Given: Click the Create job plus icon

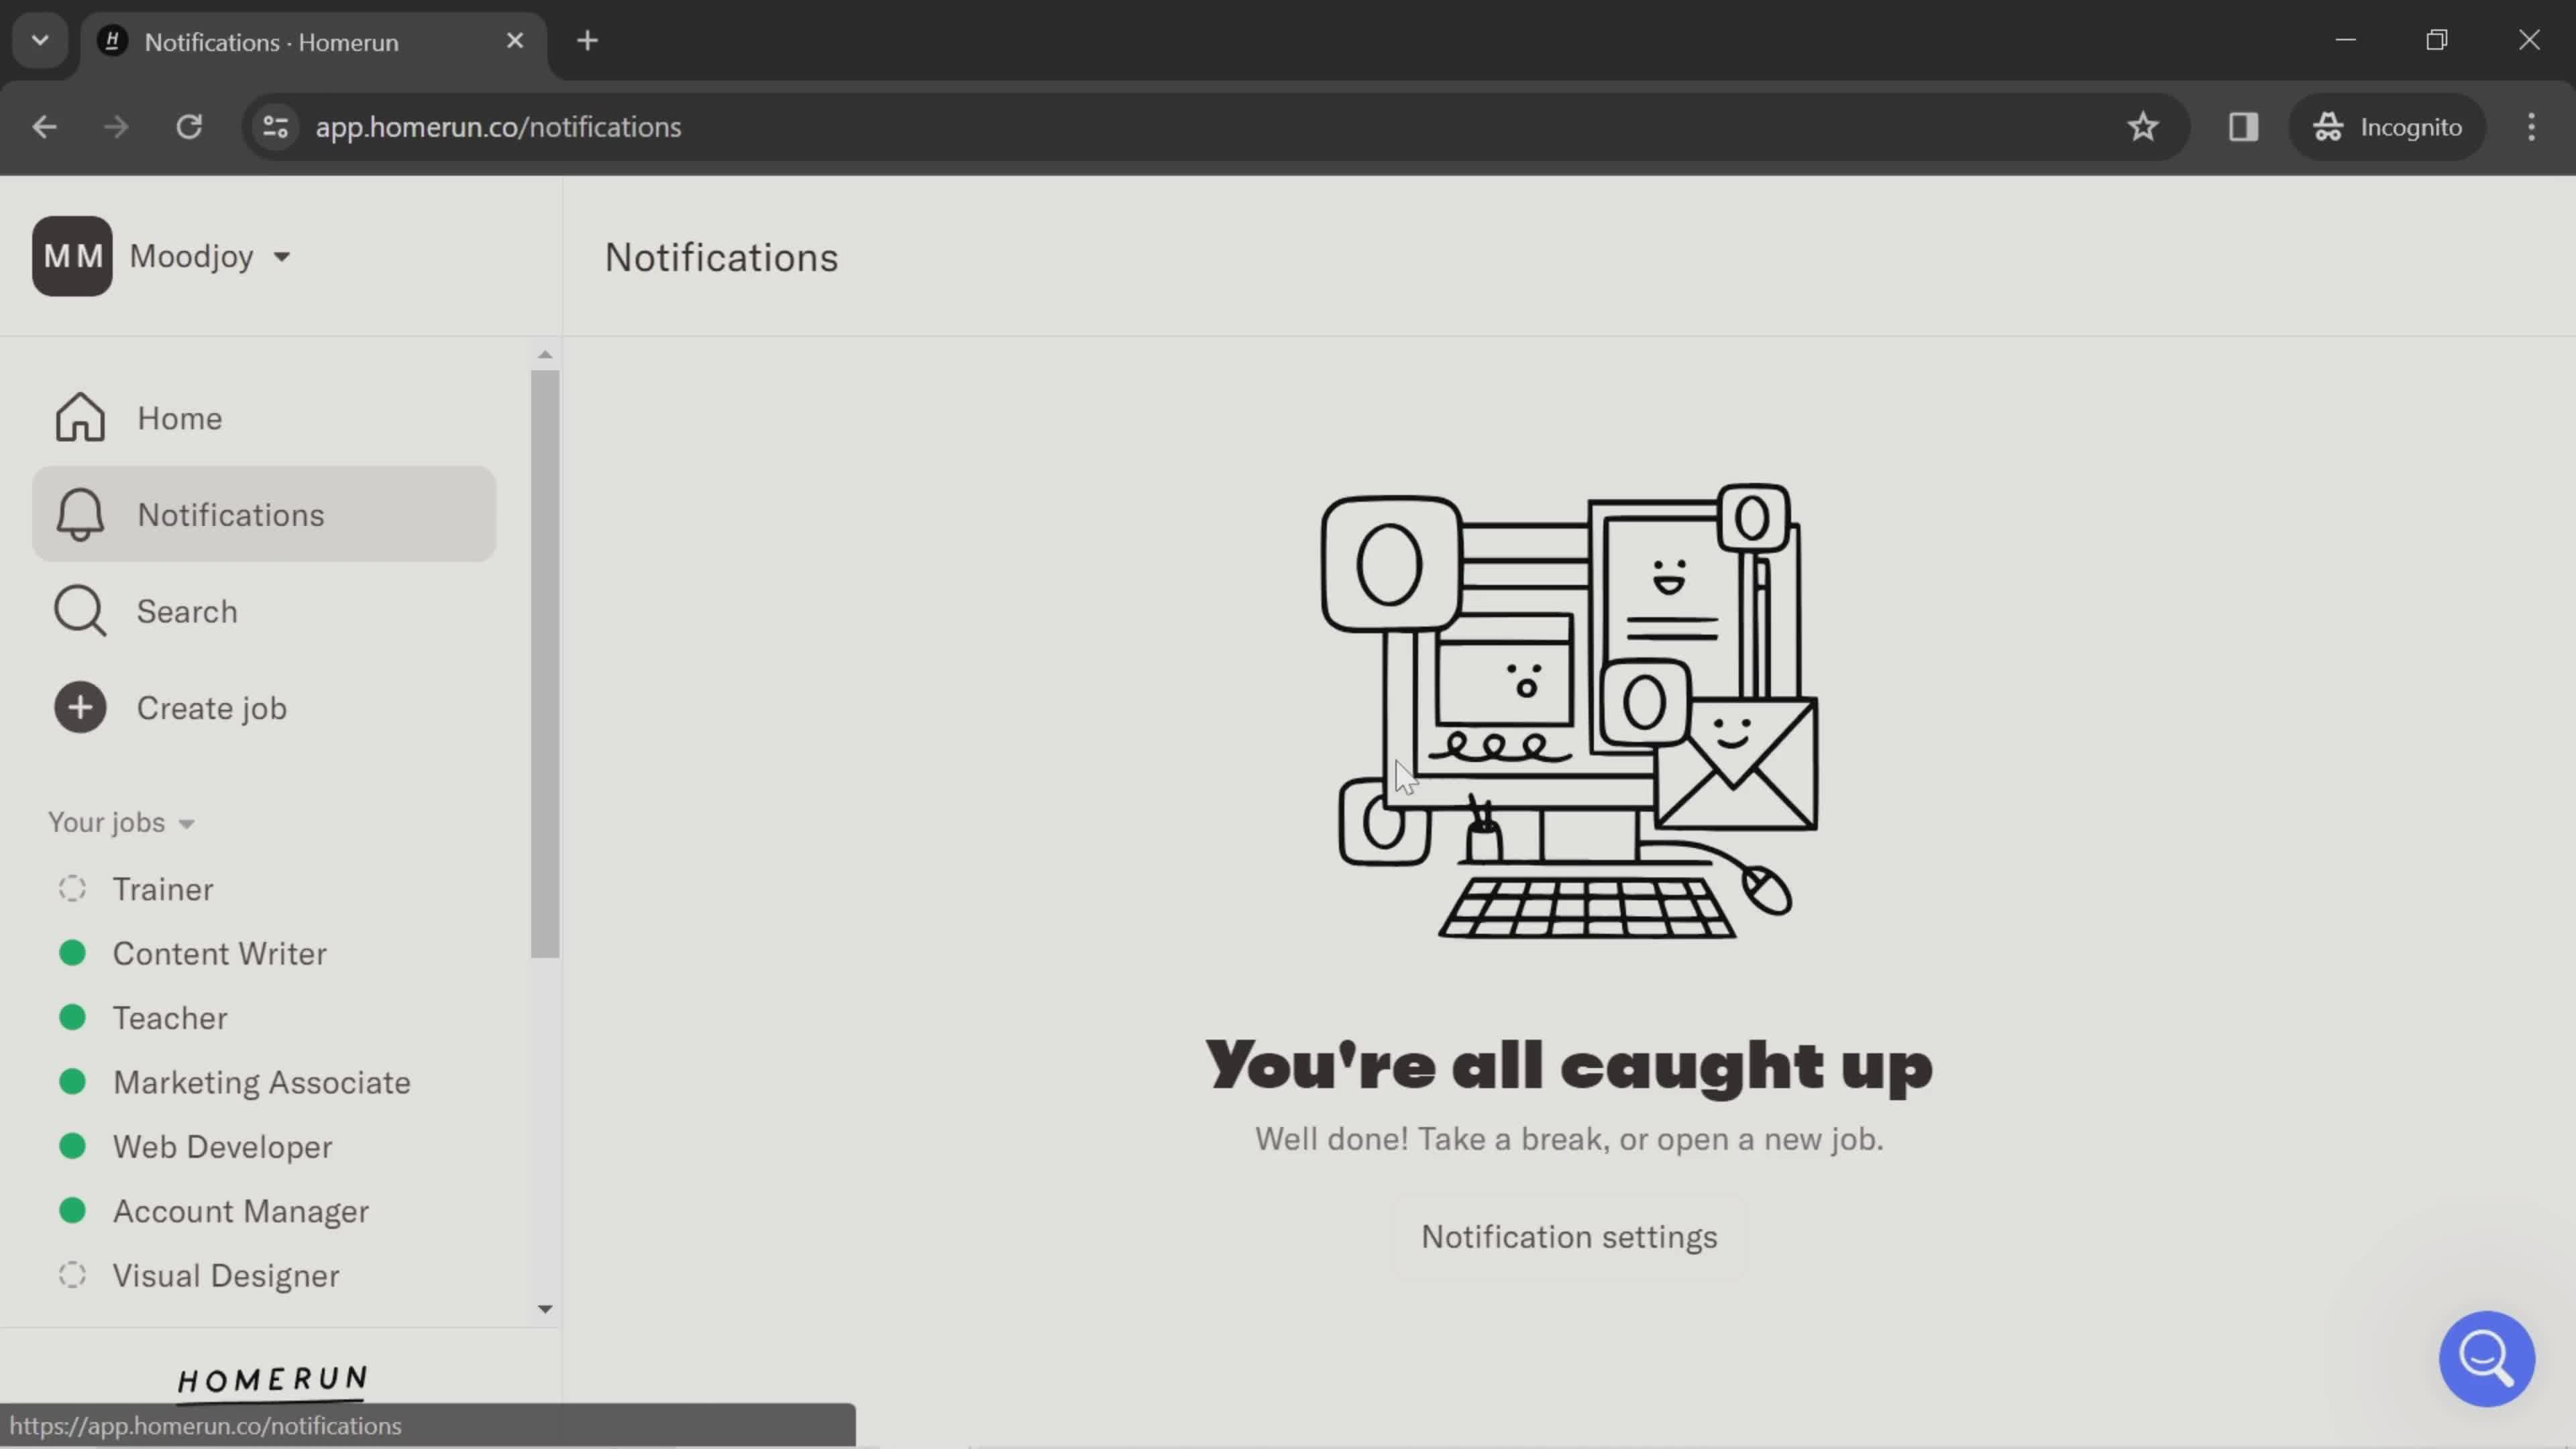Looking at the screenshot, I should 80,708.
